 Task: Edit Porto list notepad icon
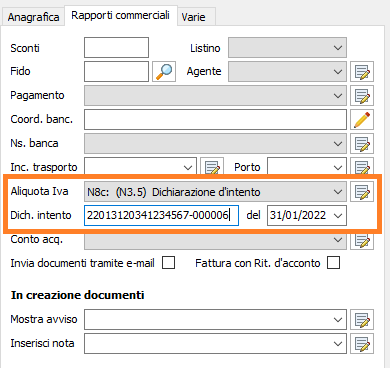(x=362, y=166)
